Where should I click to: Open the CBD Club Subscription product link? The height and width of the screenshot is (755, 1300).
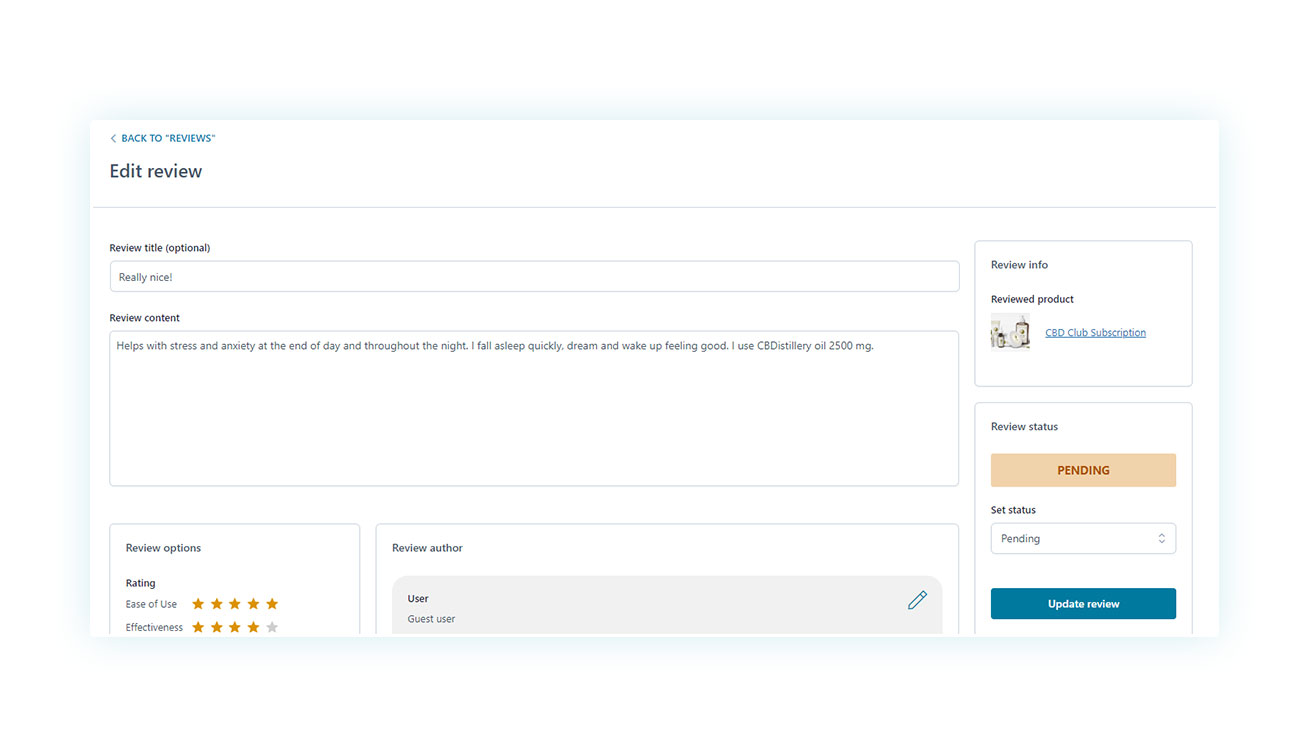tap(1095, 333)
